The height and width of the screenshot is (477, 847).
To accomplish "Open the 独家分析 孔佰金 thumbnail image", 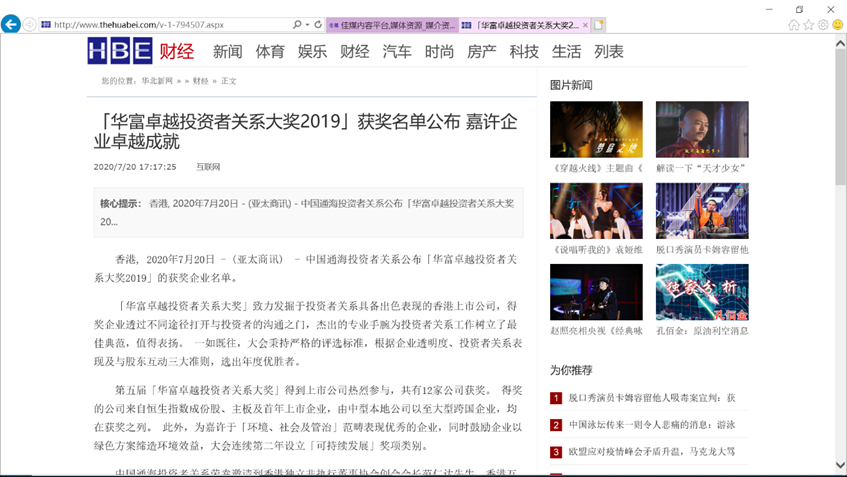I will [x=702, y=292].
